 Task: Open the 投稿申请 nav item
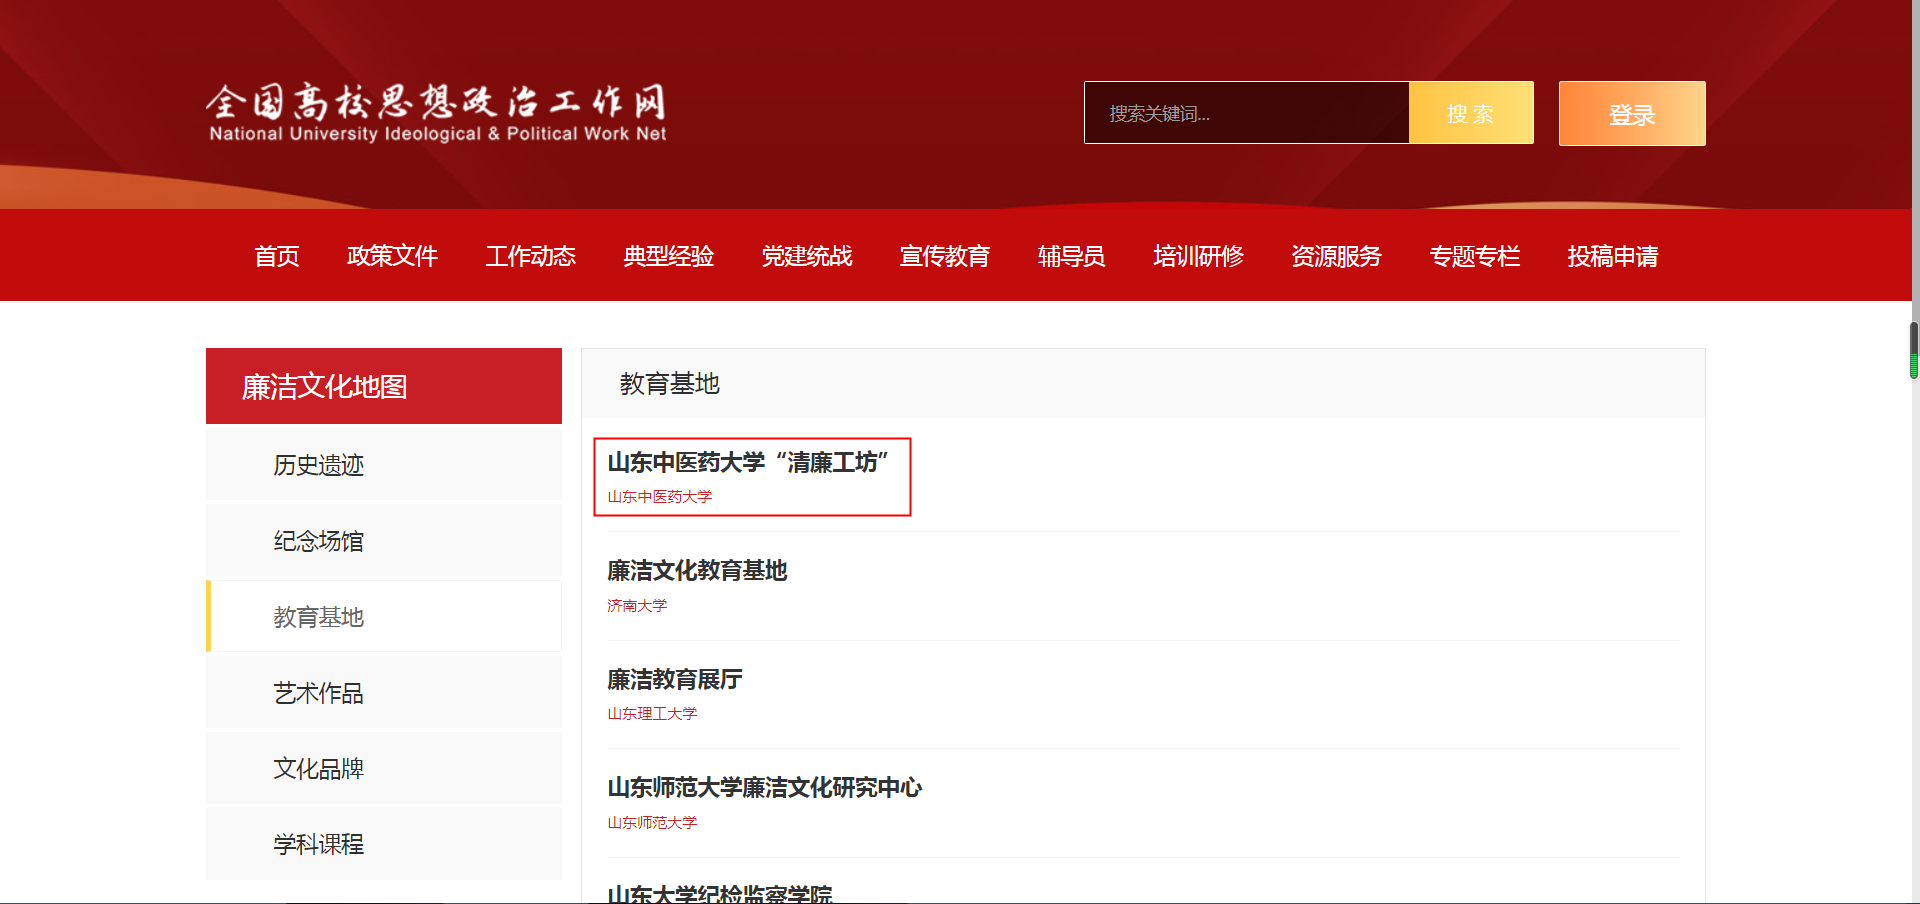tap(1612, 257)
